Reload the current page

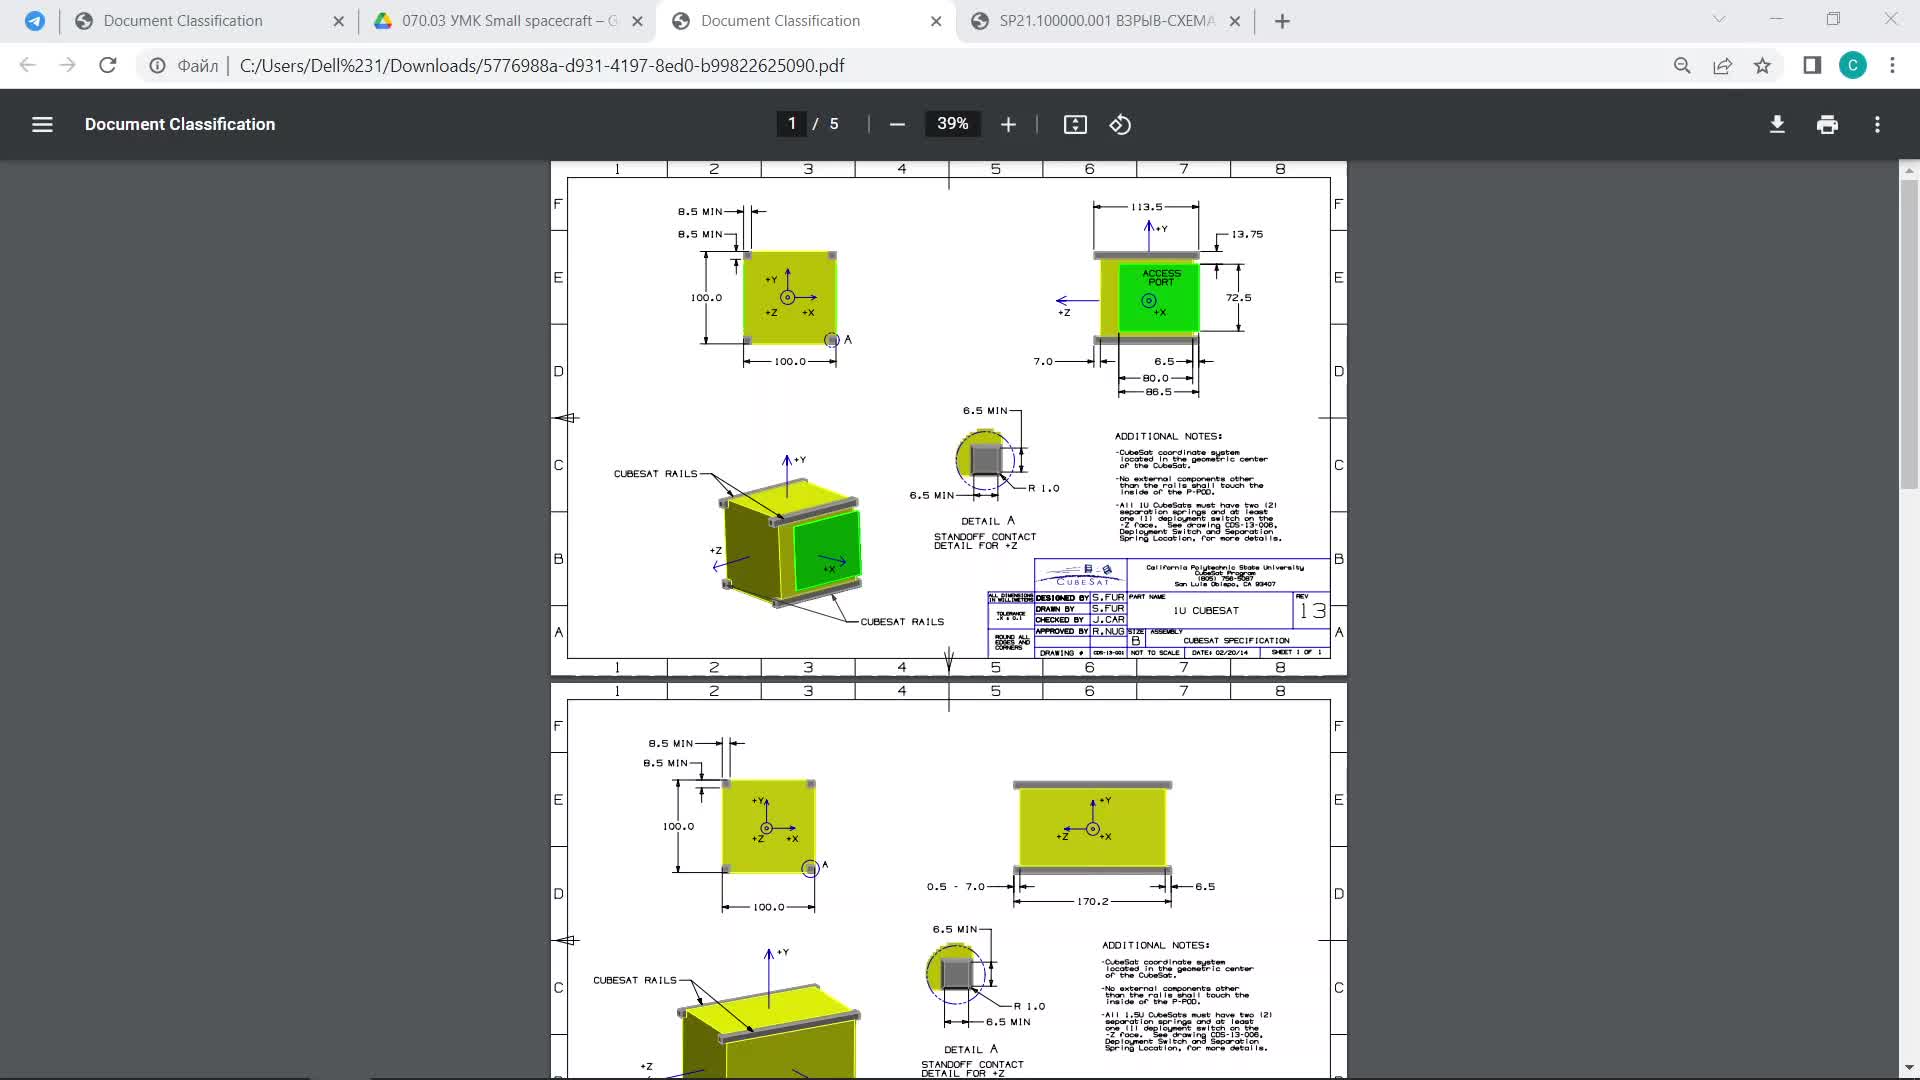pos(108,65)
